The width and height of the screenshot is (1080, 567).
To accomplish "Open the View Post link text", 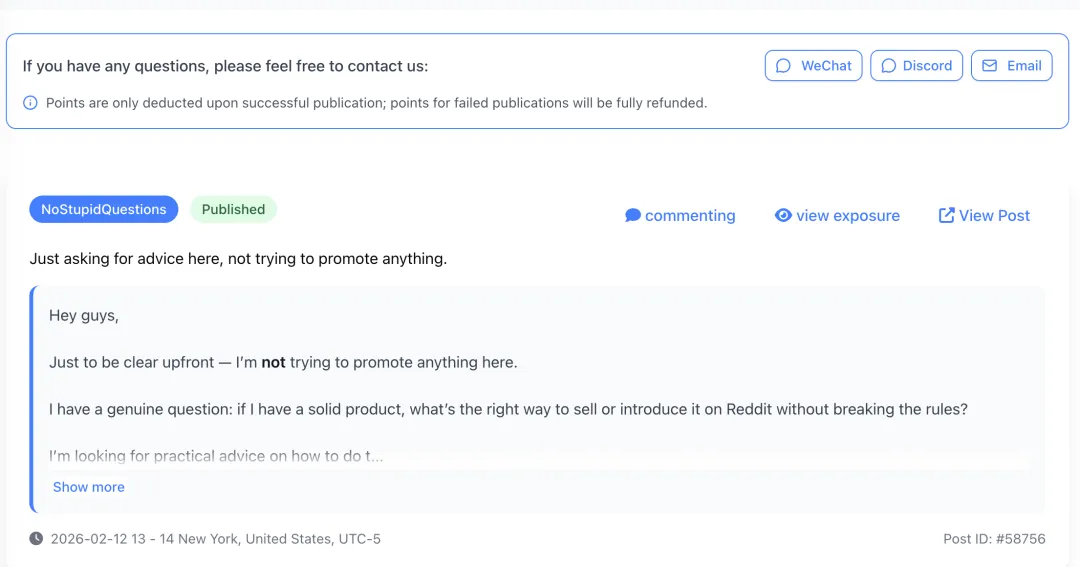I will 994,216.
